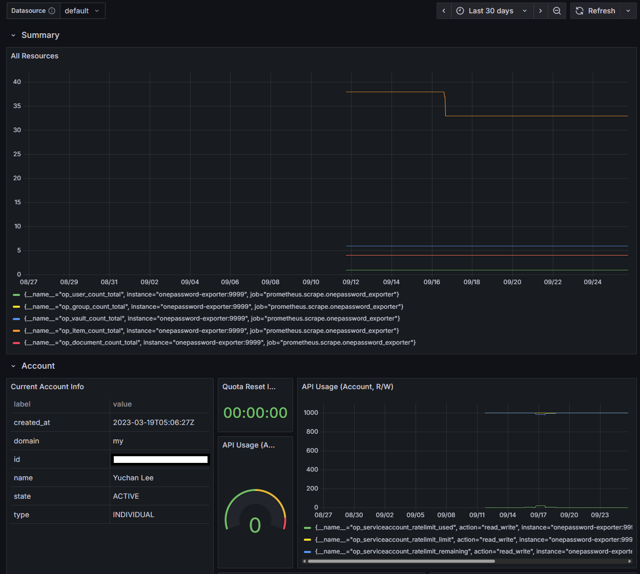Click op_item_count_total orange color swatch
Screen dimensions: 640x574
(16, 331)
